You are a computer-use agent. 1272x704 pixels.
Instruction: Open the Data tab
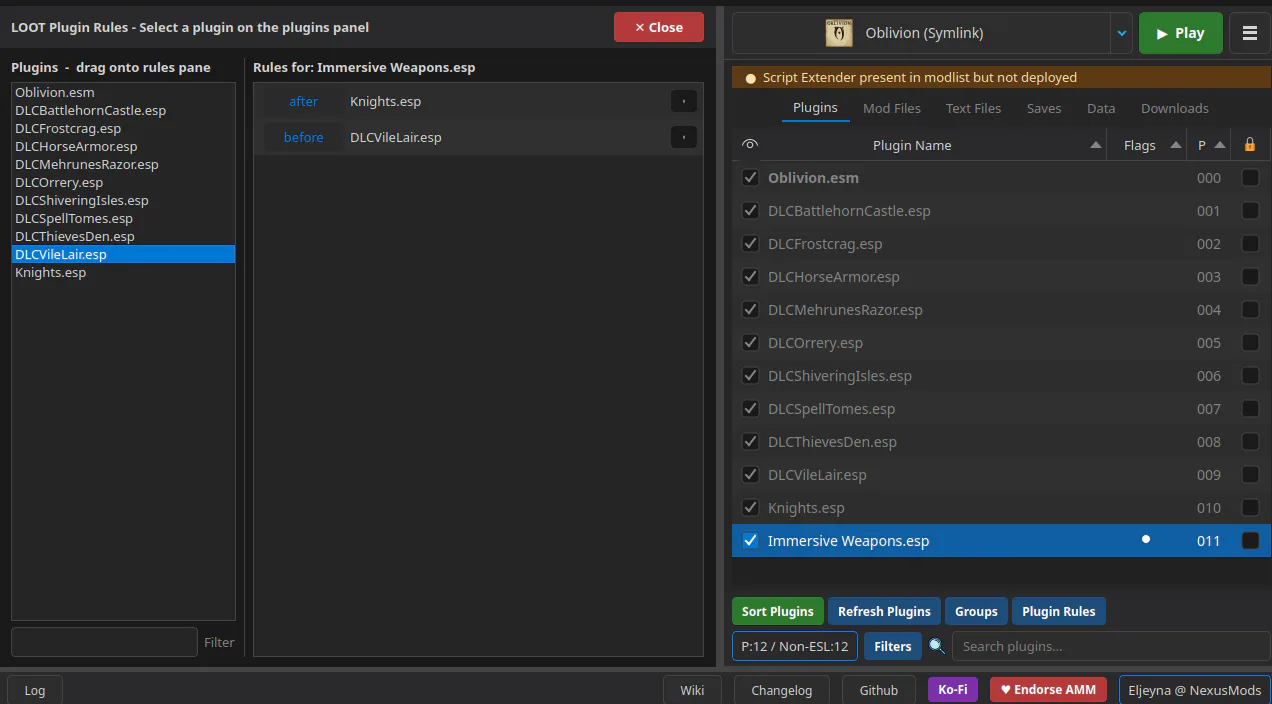tap(1101, 108)
